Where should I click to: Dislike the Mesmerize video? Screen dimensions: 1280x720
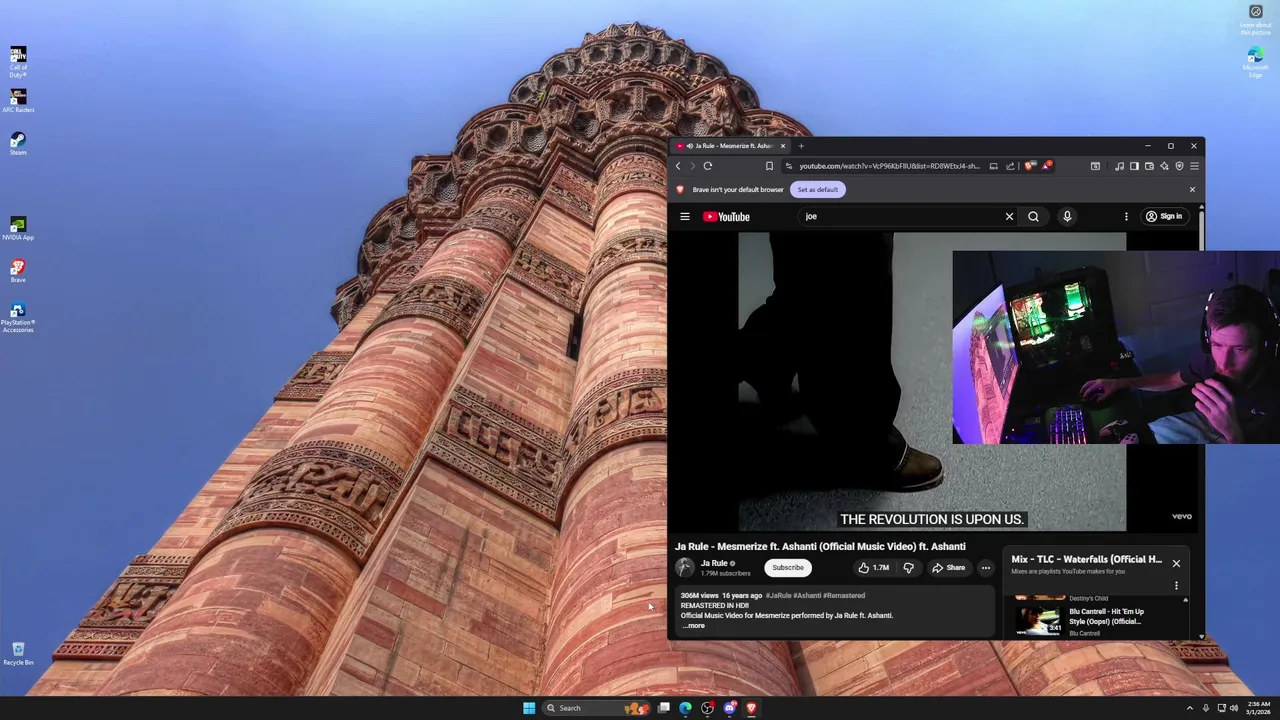(908, 567)
